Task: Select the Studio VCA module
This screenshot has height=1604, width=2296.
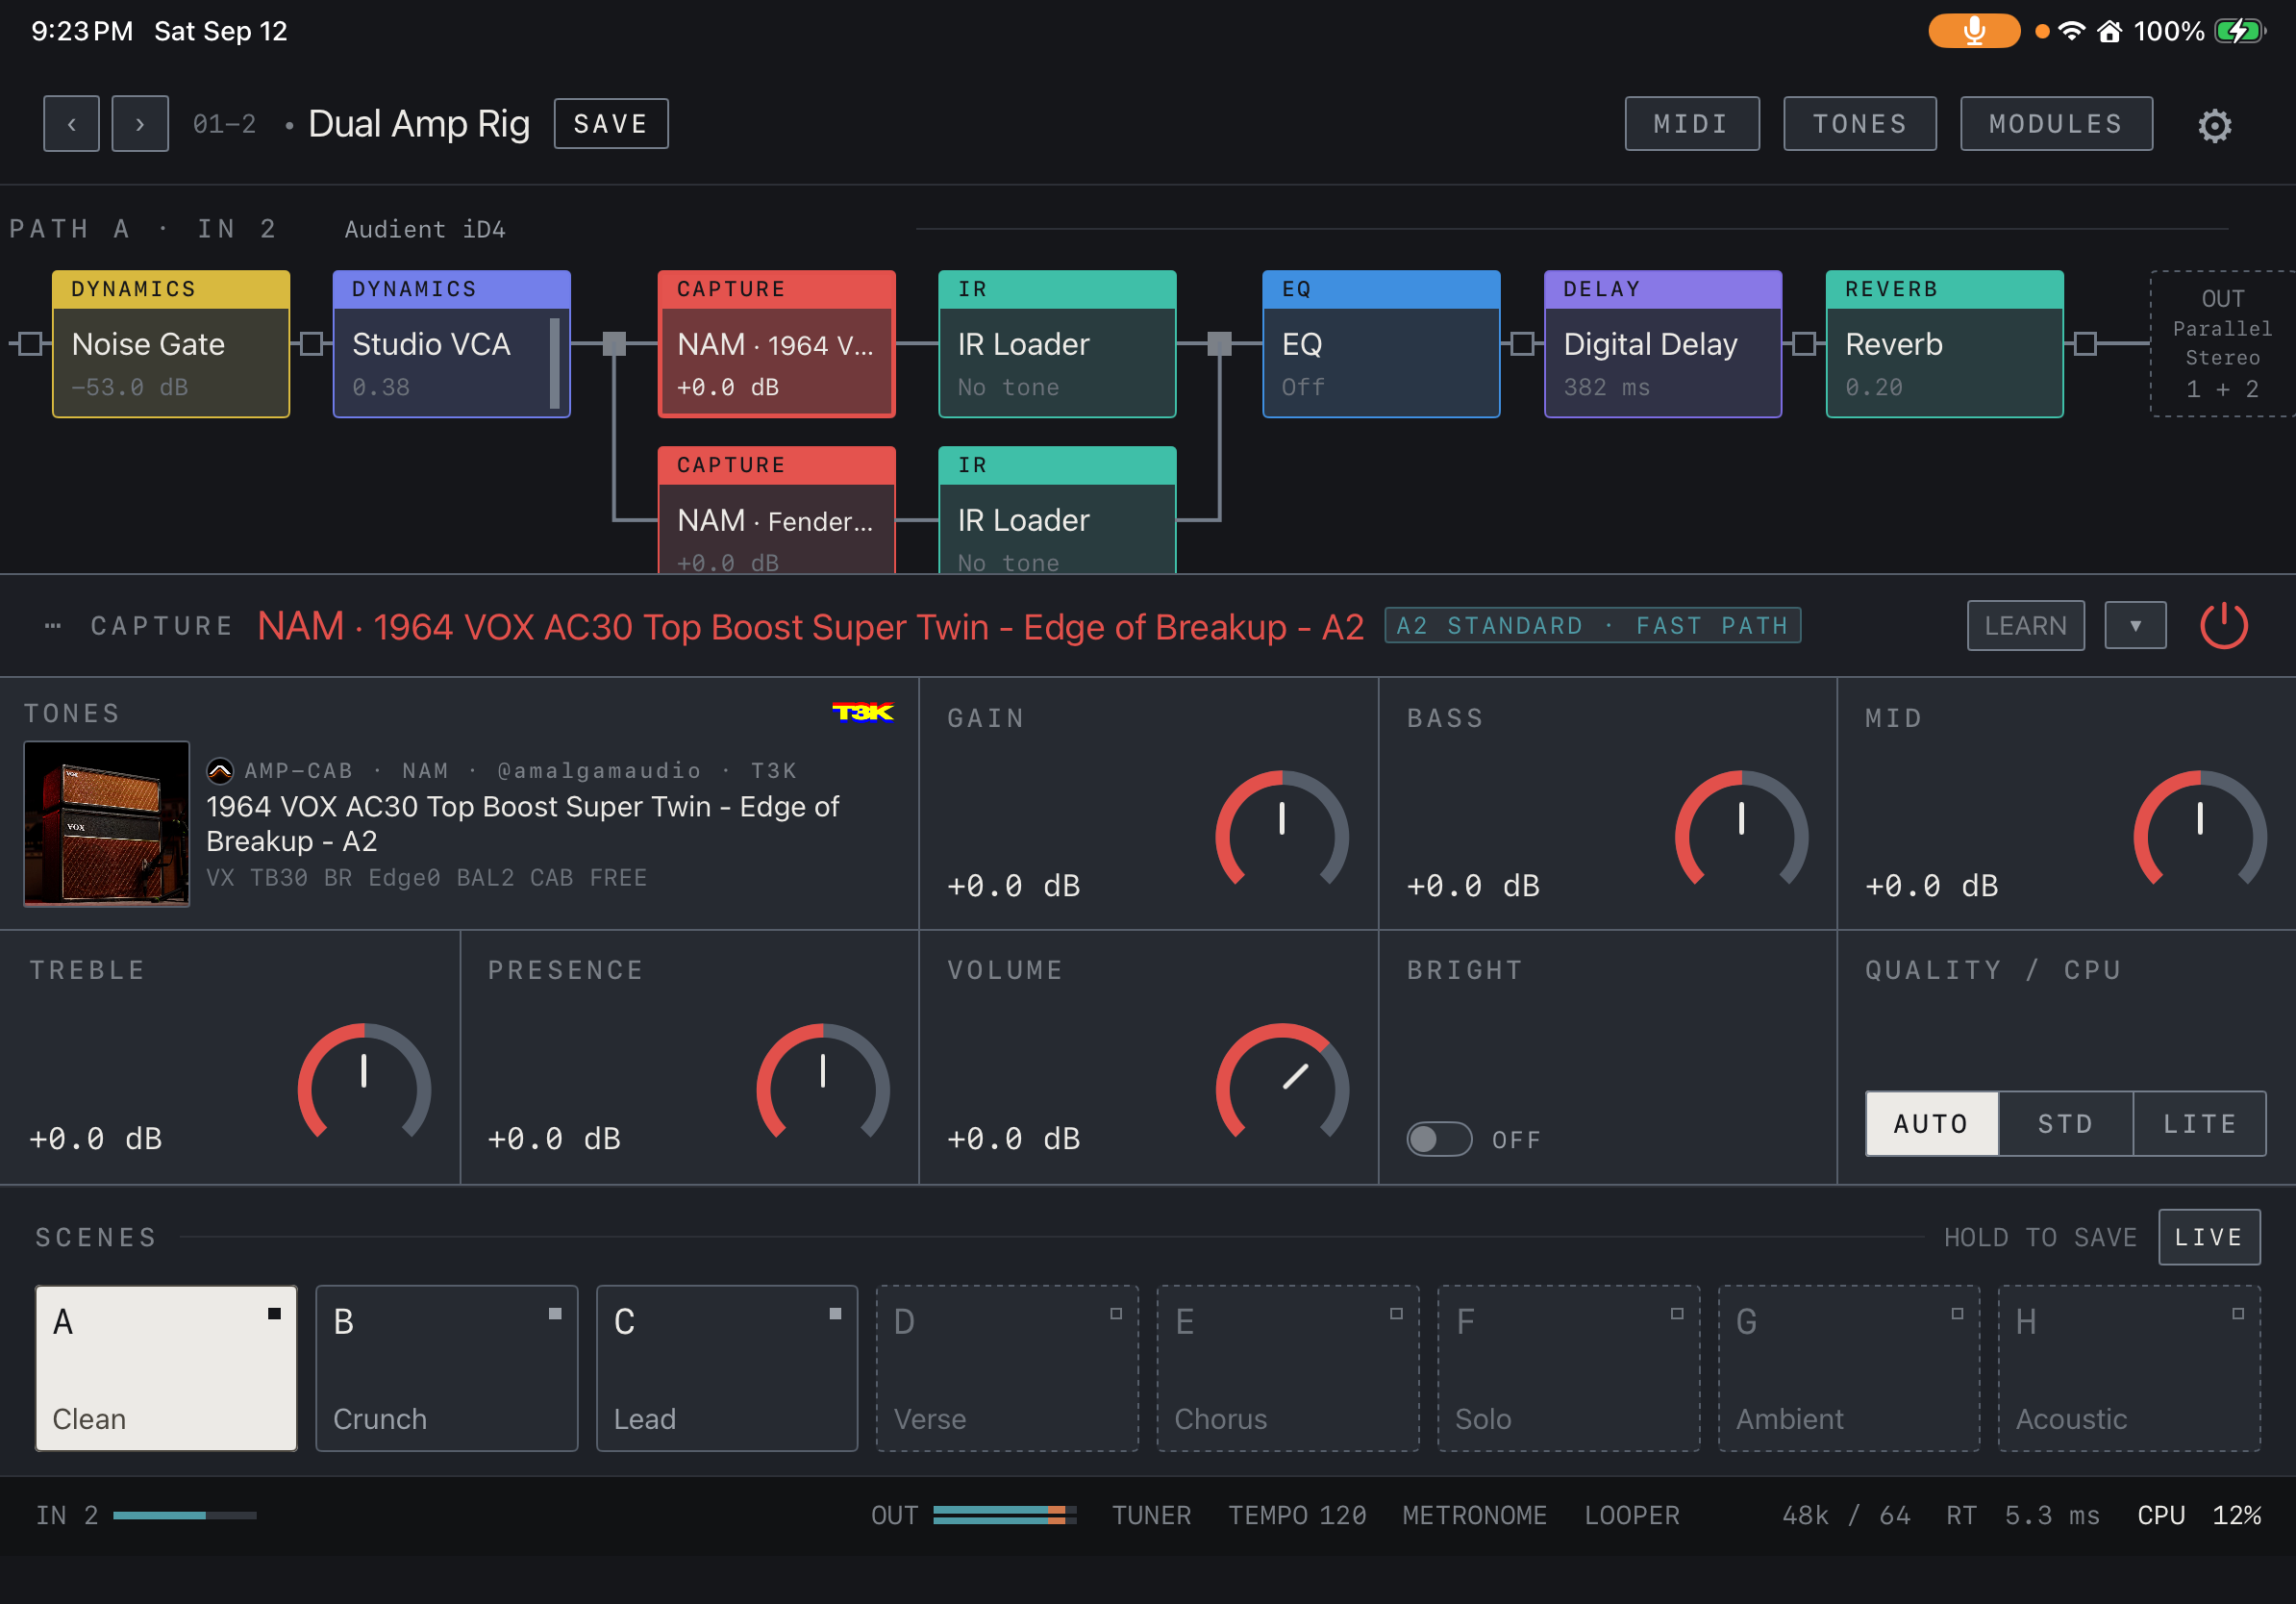Action: pyautogui.click(x=452, y=344)
